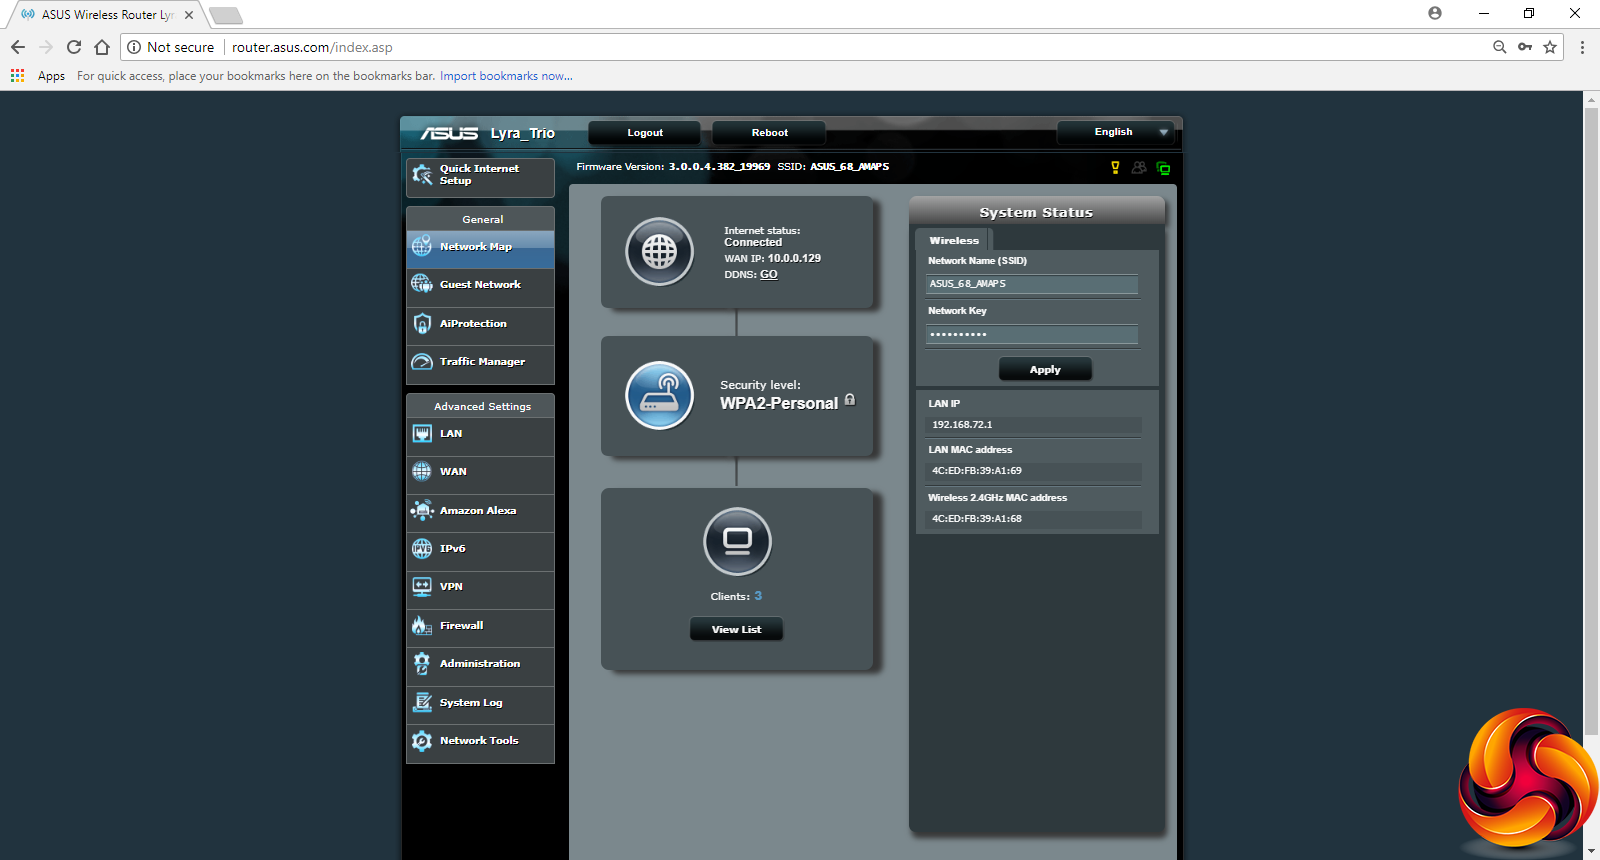Expand the English language dropdown
This screenshot has height=860, width=1600.
pyautogui.click(x=1116, y=132)
